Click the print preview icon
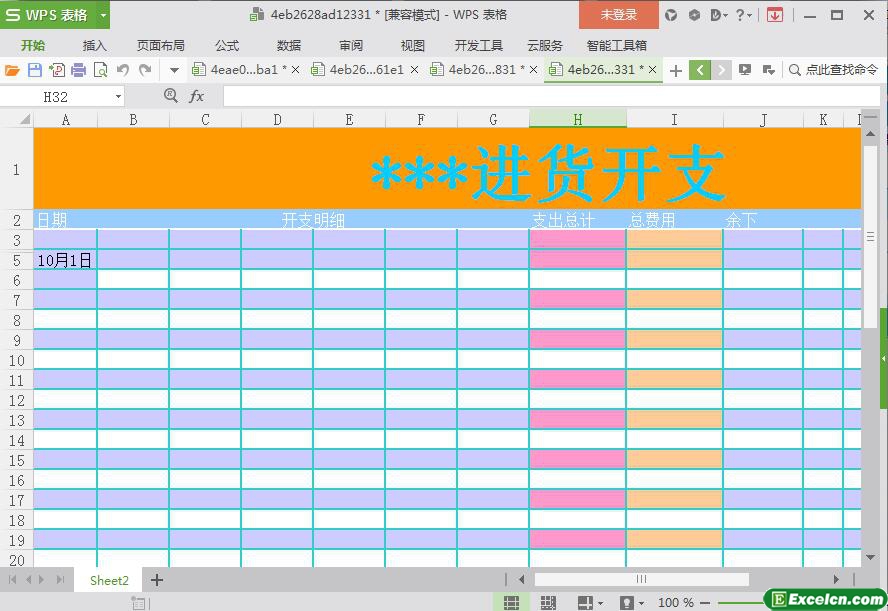Screen dimensions: 888x611 [x=100, y=70]
